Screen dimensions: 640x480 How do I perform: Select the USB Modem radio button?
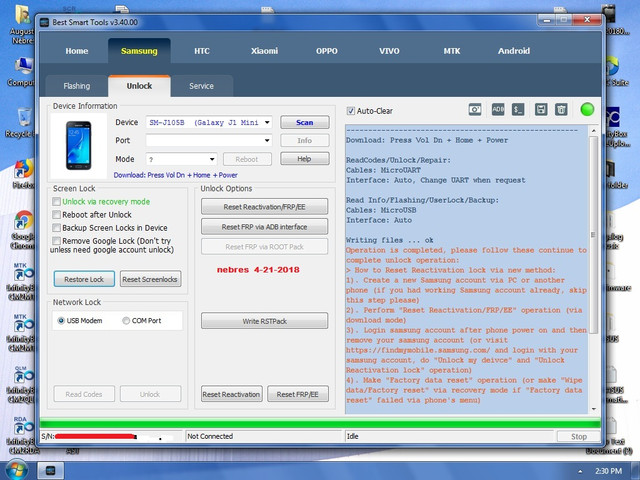(61, 321)
